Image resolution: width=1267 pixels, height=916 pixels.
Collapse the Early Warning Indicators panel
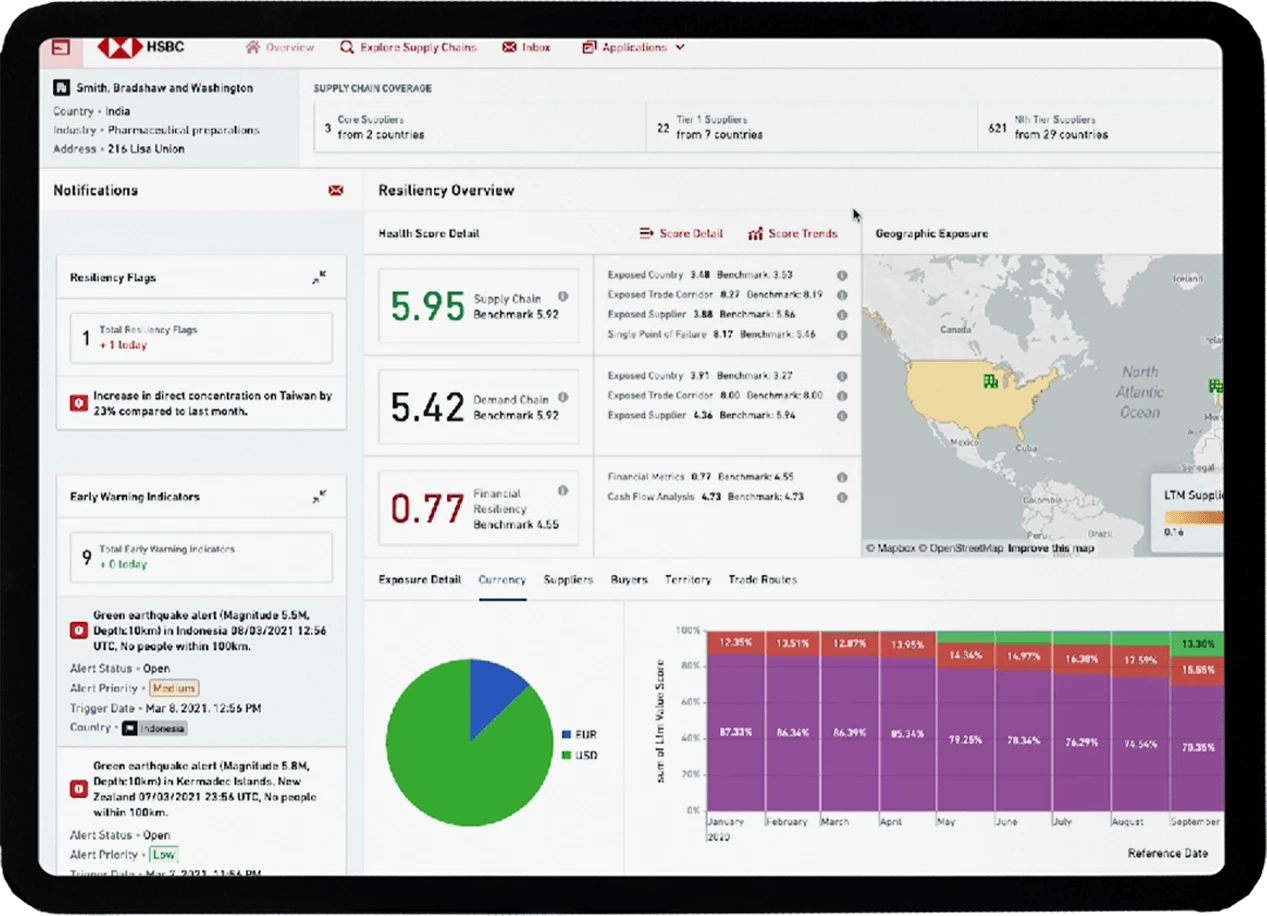point(319,495)
